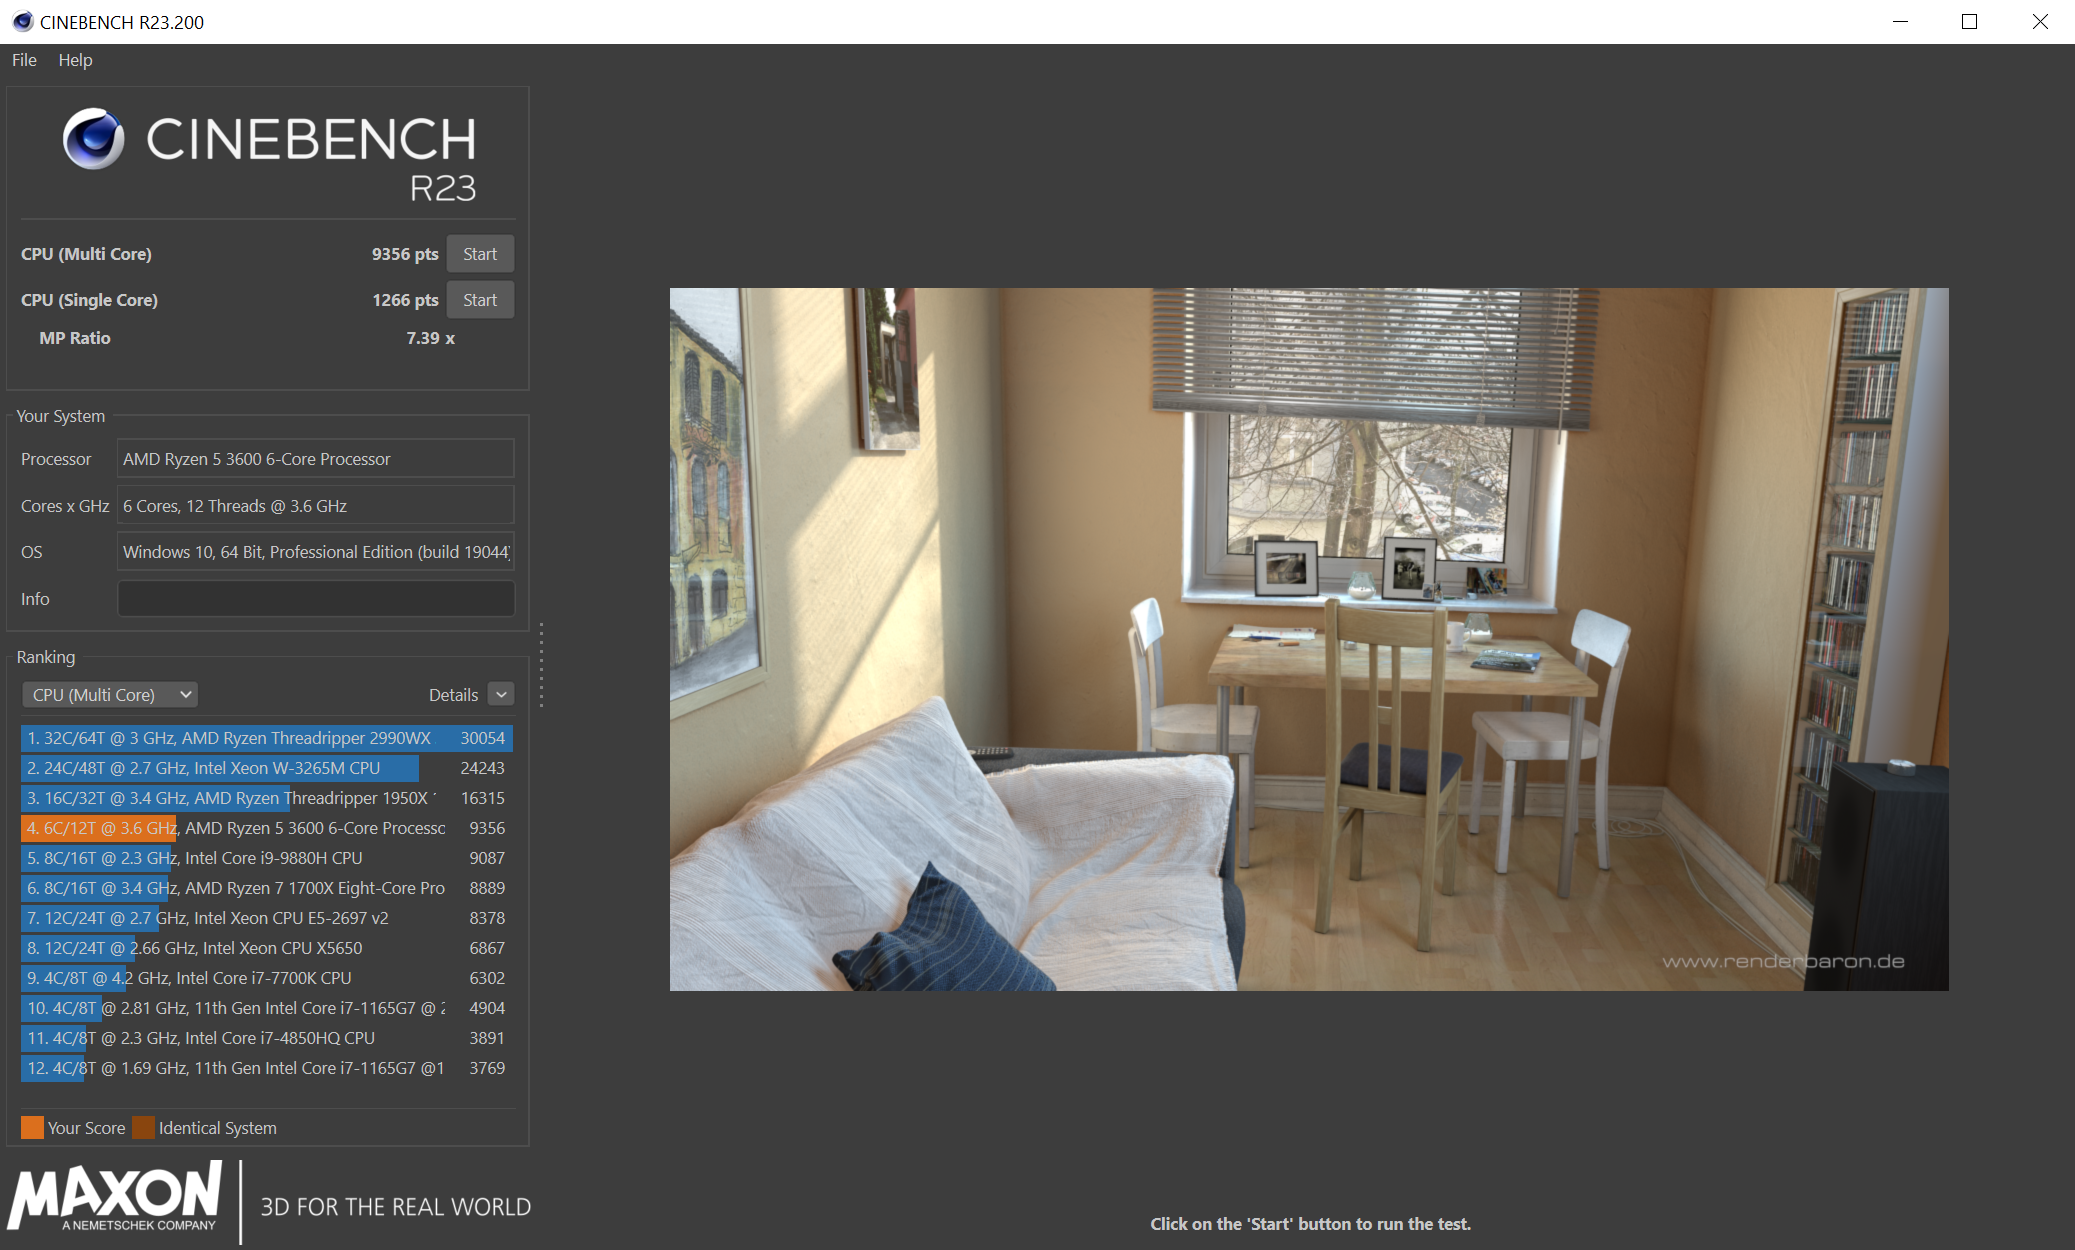Click the brown Identical System swatch
Screen dimensions: 2075x1250
click(144, 1127)
